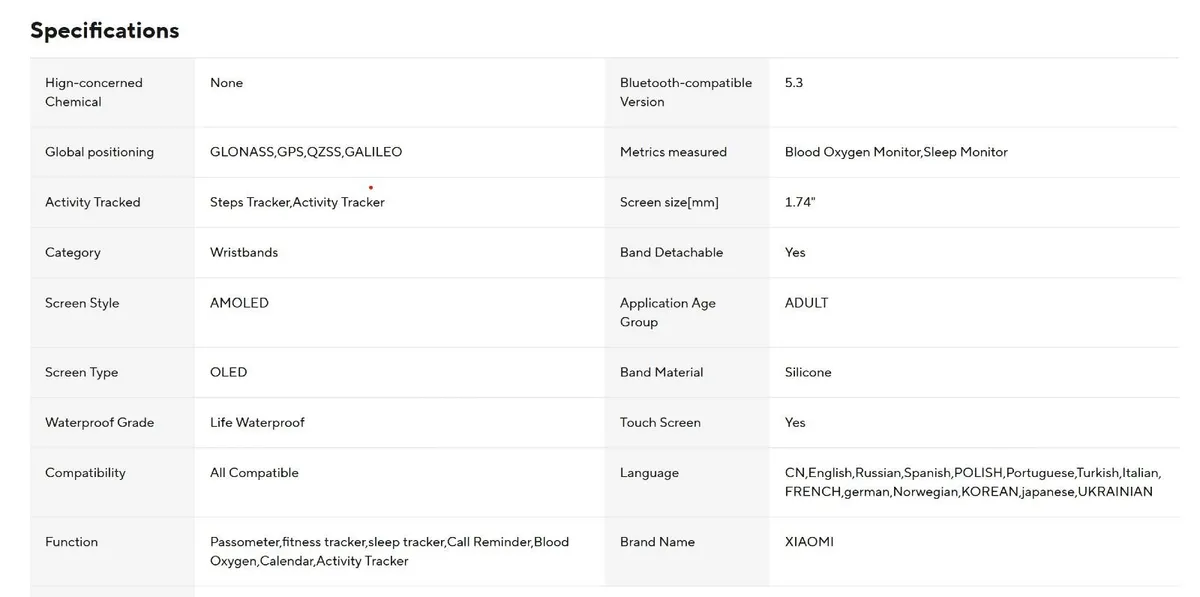Image resolution: width=1200 pixels, height=597 pixels.
Task: Select Steps Tracker,Activity Tracker value
Action: (297, 202)
